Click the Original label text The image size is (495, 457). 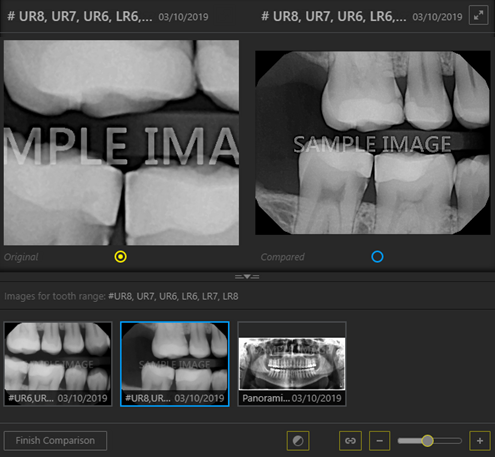click(21, 257)
